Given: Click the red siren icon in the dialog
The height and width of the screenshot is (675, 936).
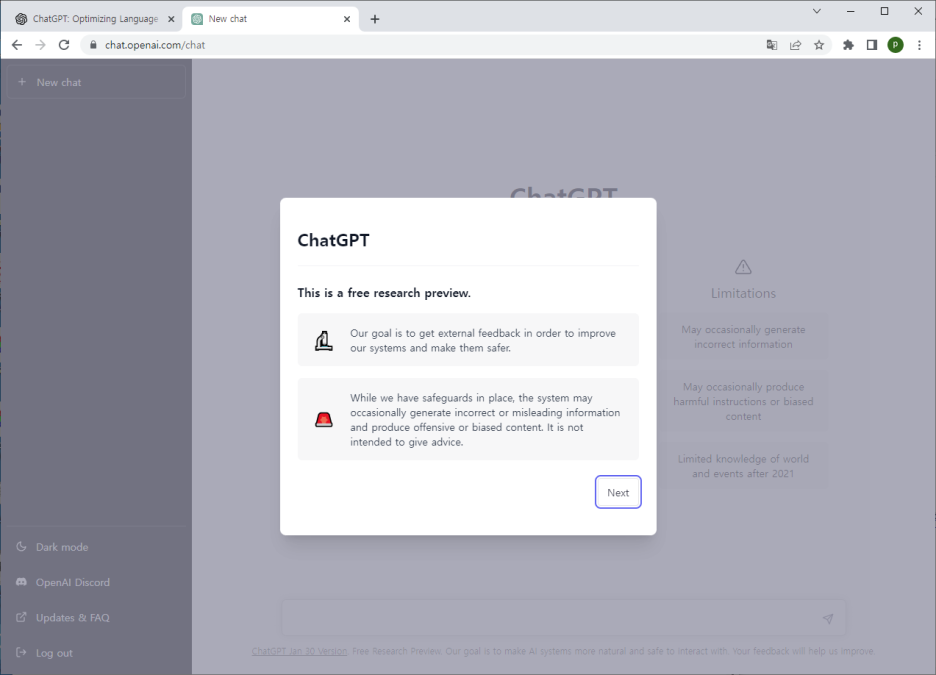Looking at the screenshot, I should (x=324, y=420).
